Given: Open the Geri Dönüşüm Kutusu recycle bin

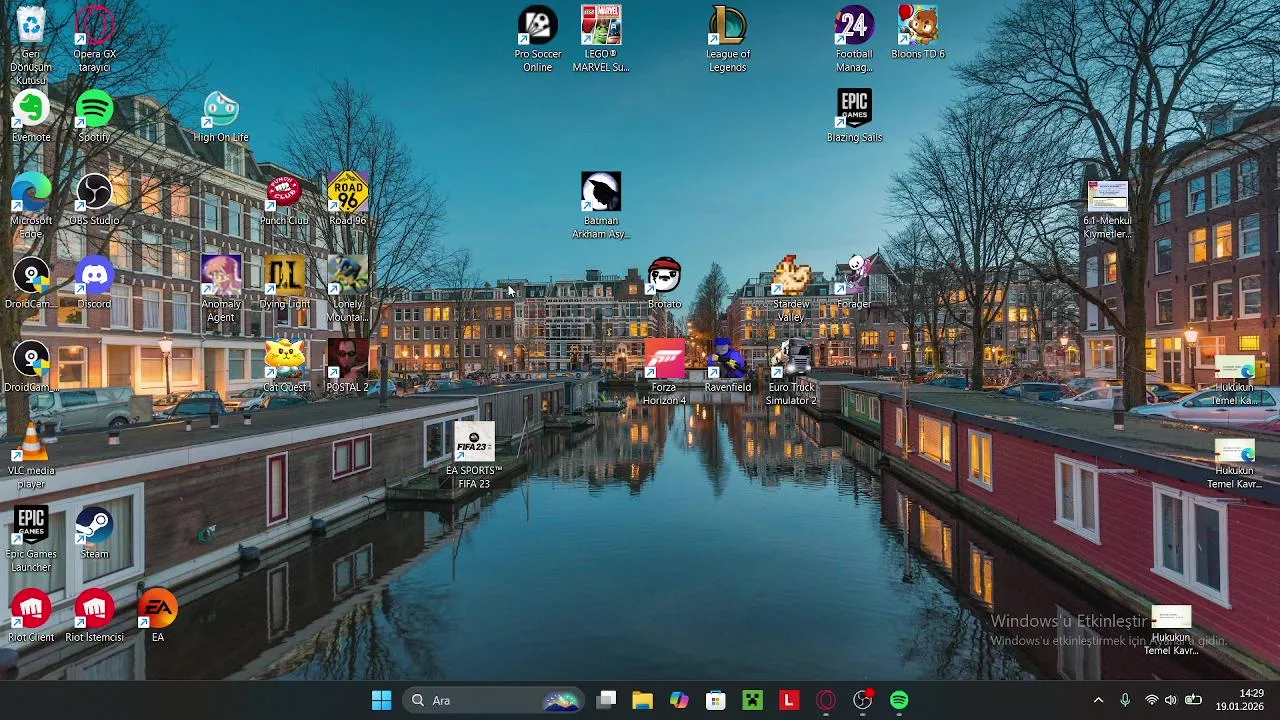Looking at the screenshot, I should click(31, 45).
